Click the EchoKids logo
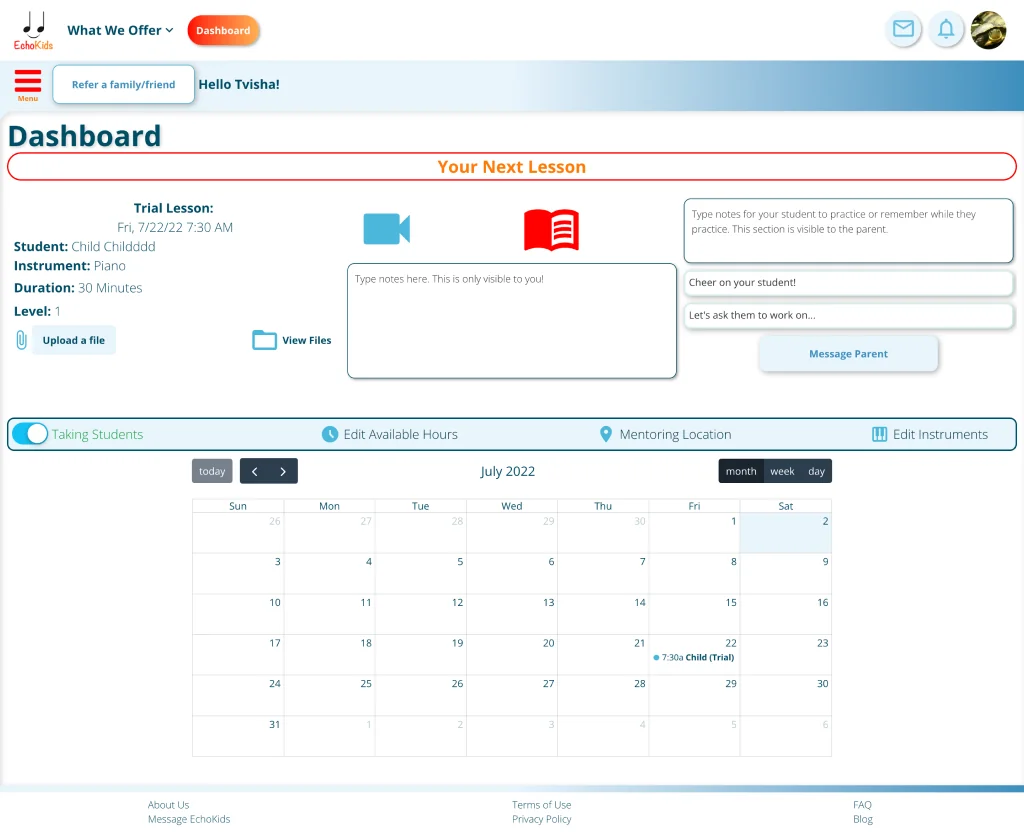1024x836 pixels. 33,31
